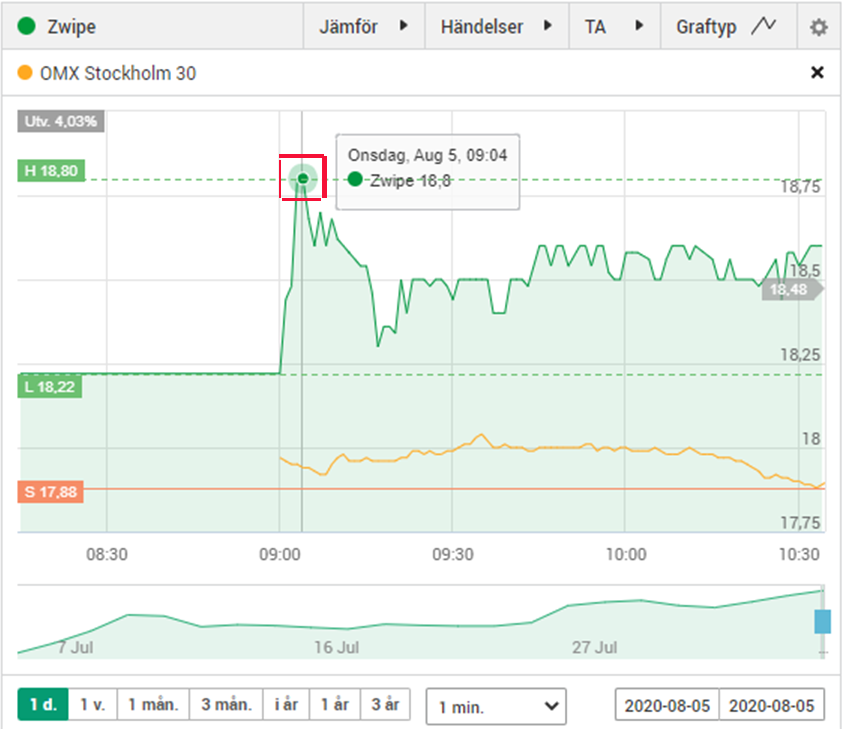Image resolution: width=843 pixels, height=729 pixels.
Task: Select the 3 mån. time range
Action: (226, 704)
